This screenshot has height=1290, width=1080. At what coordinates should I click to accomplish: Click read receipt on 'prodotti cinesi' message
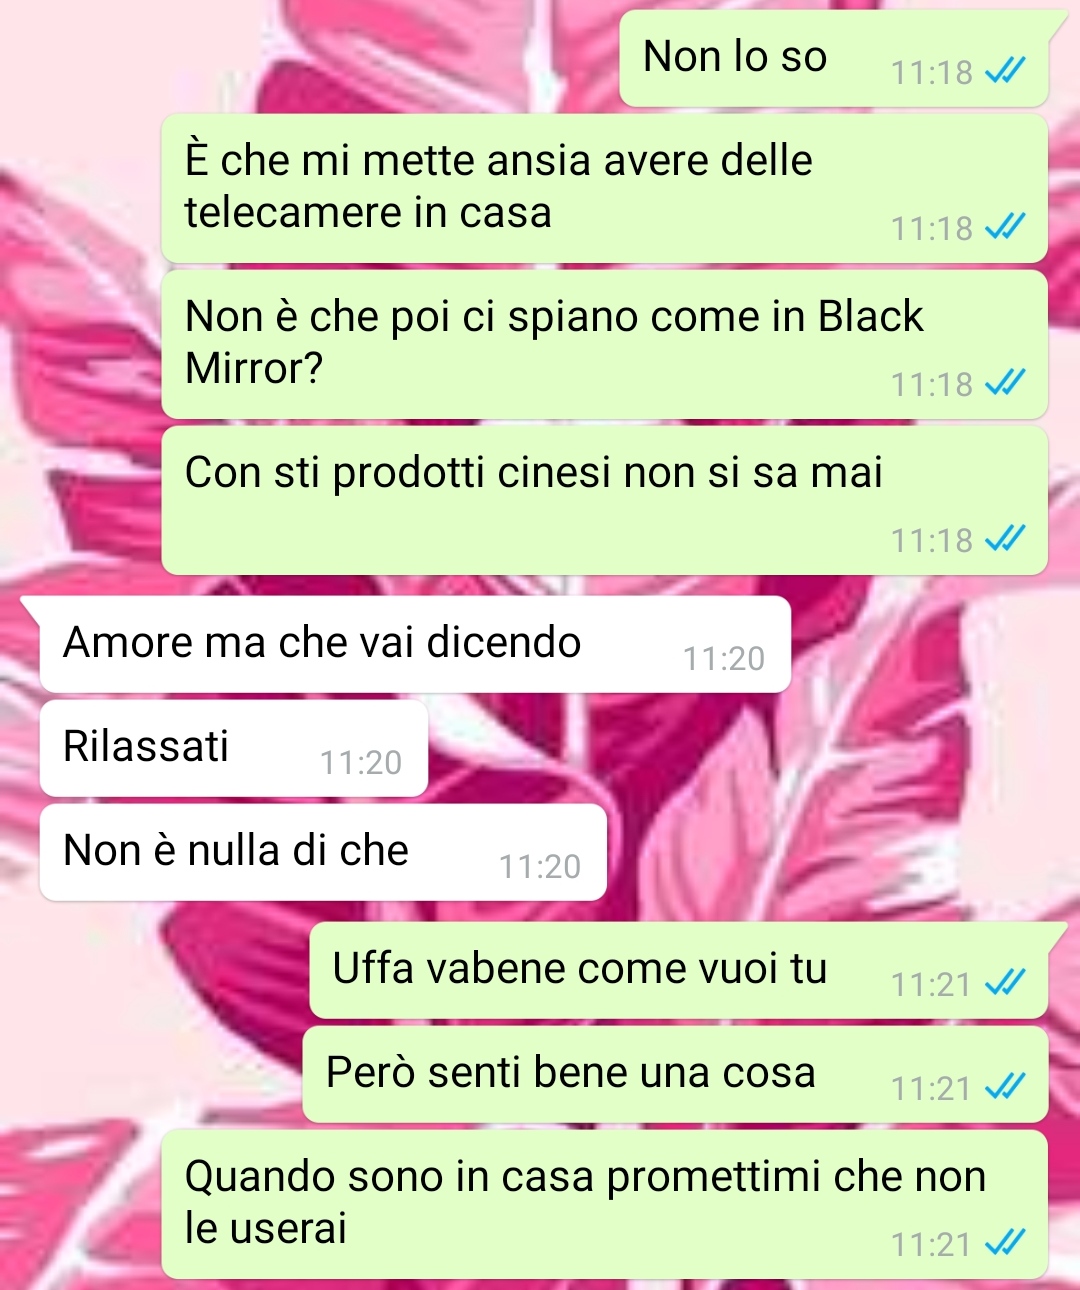(x=1005, y=540)
